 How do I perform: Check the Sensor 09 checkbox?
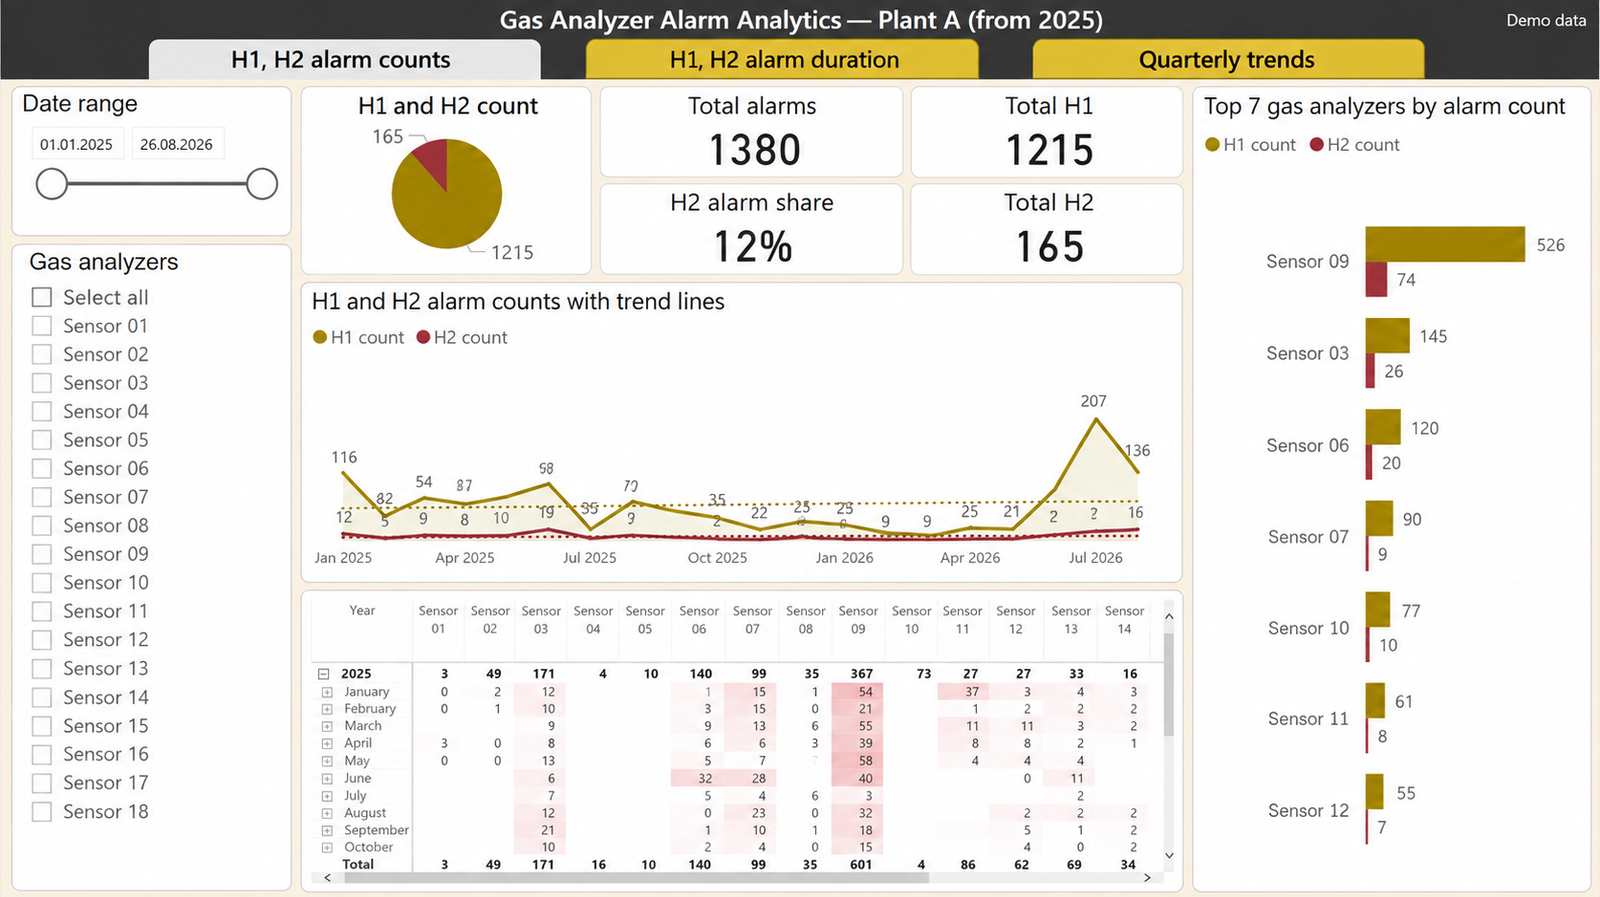click(42, 554)
